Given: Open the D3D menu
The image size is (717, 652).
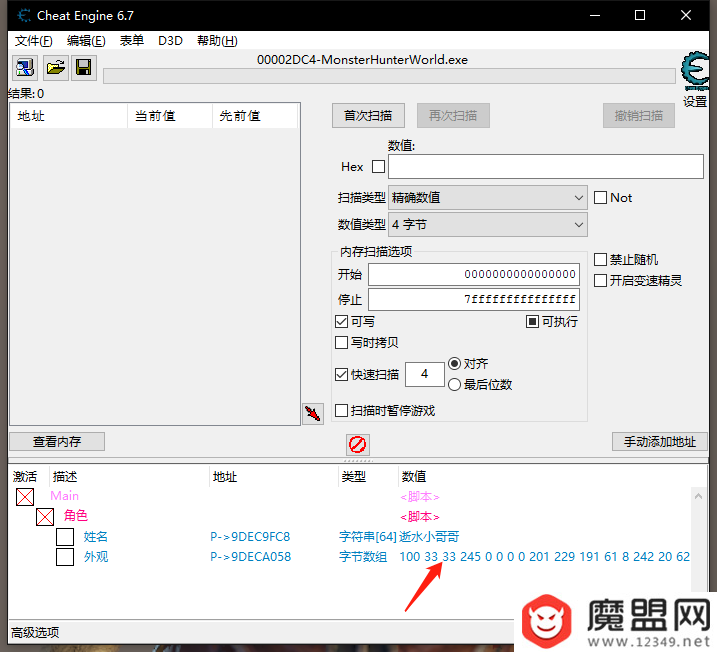Looking at the screenshot, I should (170, 41).
